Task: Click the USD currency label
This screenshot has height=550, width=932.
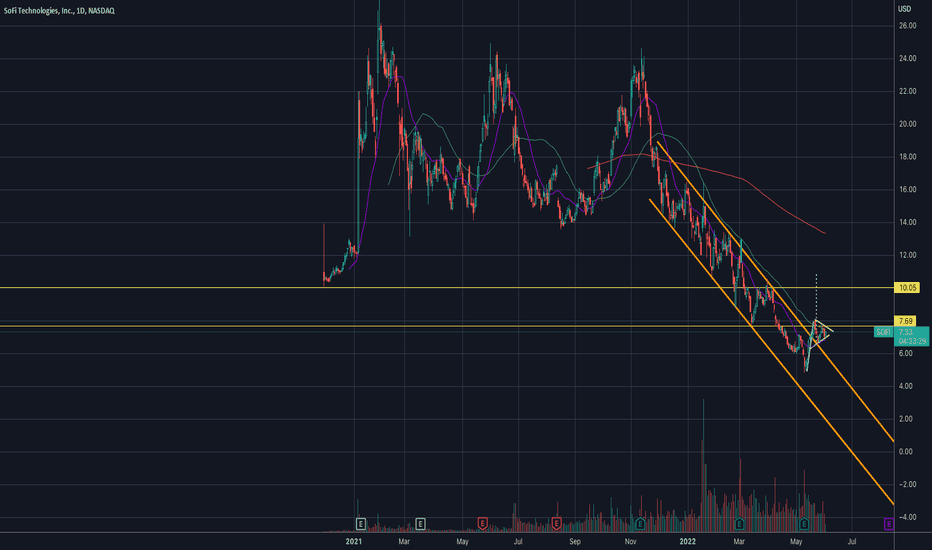Action: [904, 8]
